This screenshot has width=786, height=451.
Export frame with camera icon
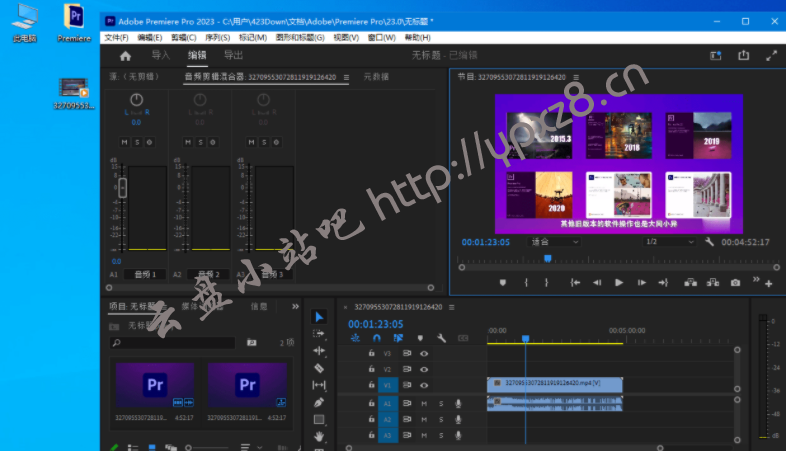(735, 283)
